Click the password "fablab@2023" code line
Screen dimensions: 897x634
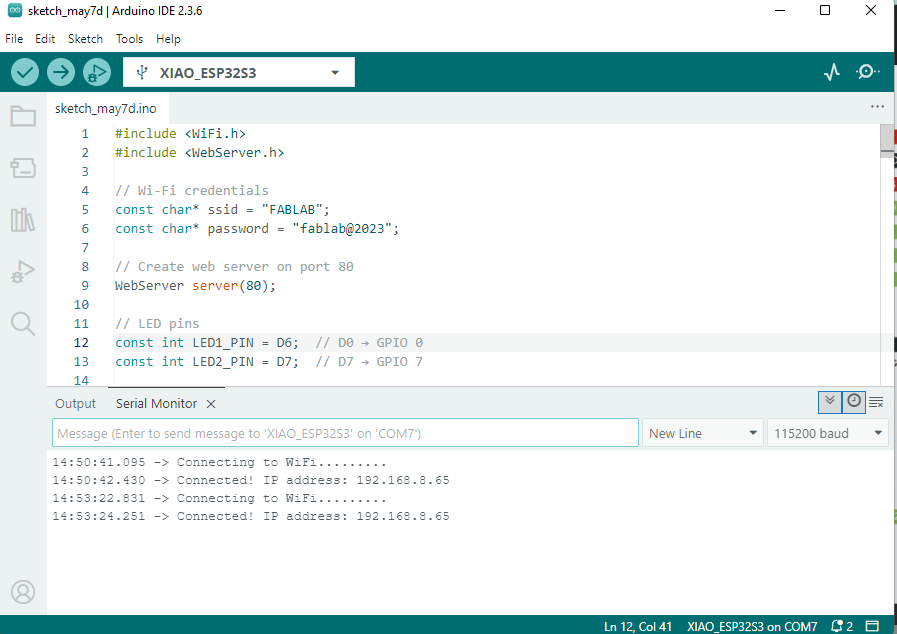257,228
